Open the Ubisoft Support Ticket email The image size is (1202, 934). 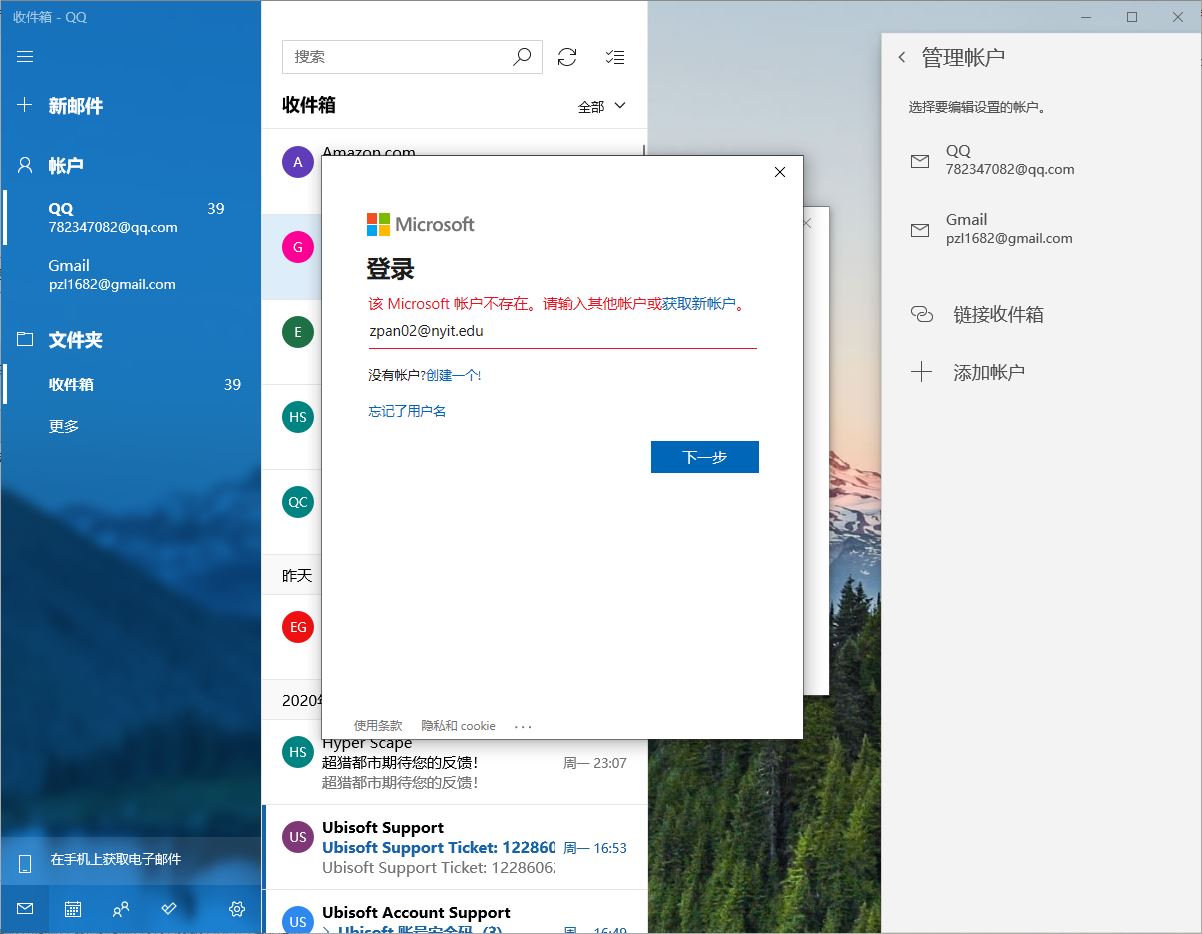click(x=455, y=847)
